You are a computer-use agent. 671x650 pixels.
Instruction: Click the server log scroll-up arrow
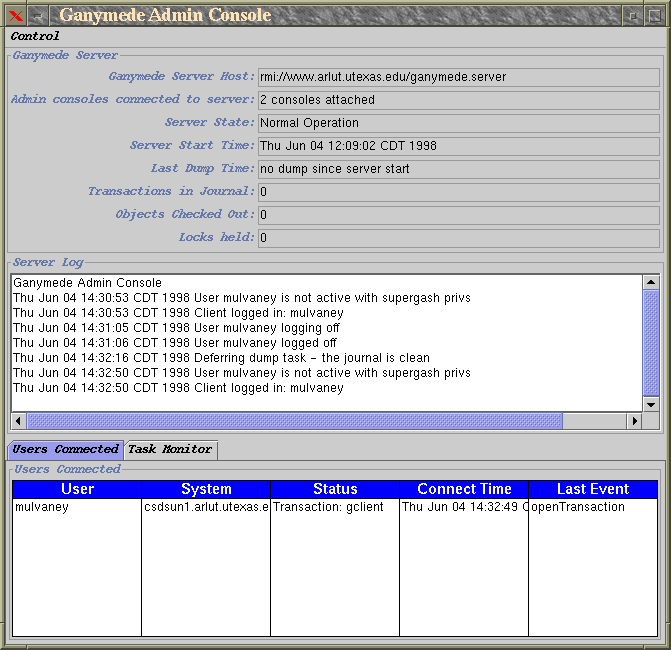pos(651,283)
